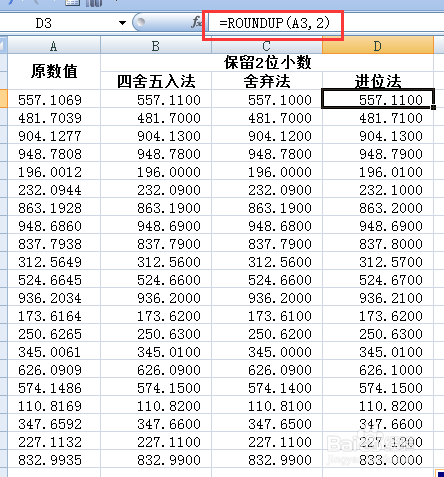Select cell containing 173.6164
Screen dimensions: 444x477
point(54,316)
